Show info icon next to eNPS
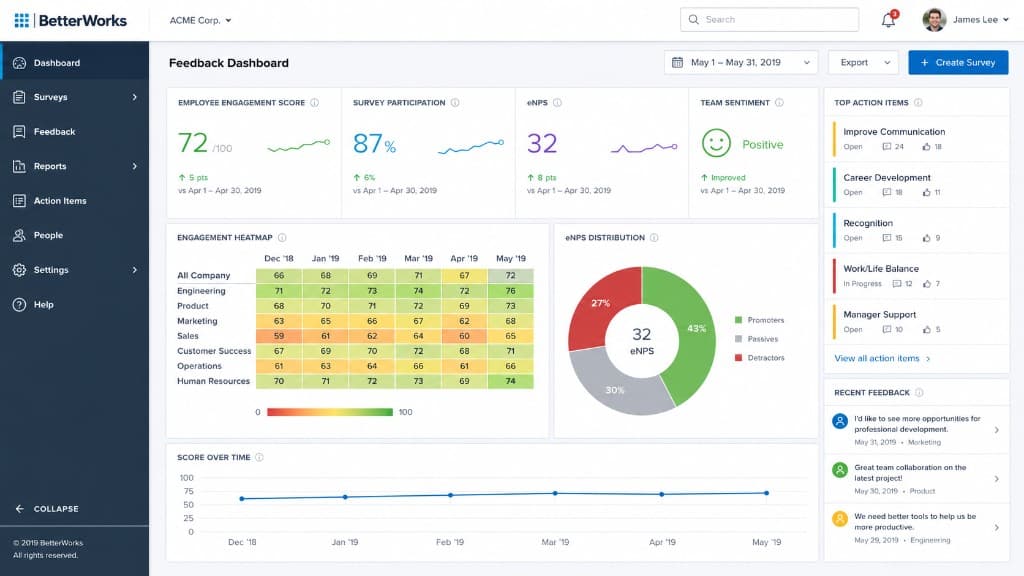Screen dimensions: 1024x576 click(x=557, y=103)
